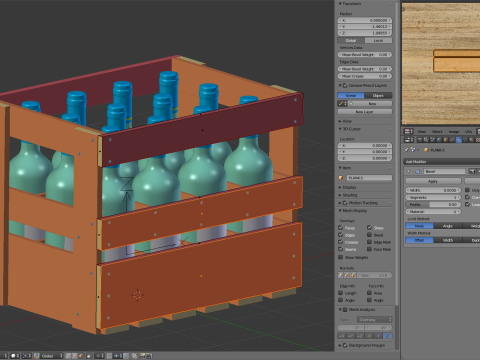This screenshot has width=480, height=360.
Task: Toggle the Seams overlay checkbox
Action: tap(341, 249)
